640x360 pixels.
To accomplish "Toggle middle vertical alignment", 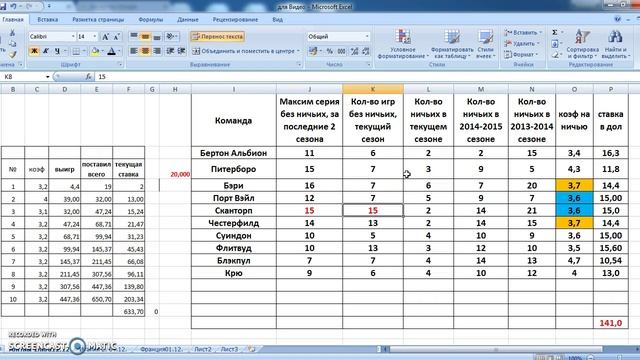I will click(145, 37).
